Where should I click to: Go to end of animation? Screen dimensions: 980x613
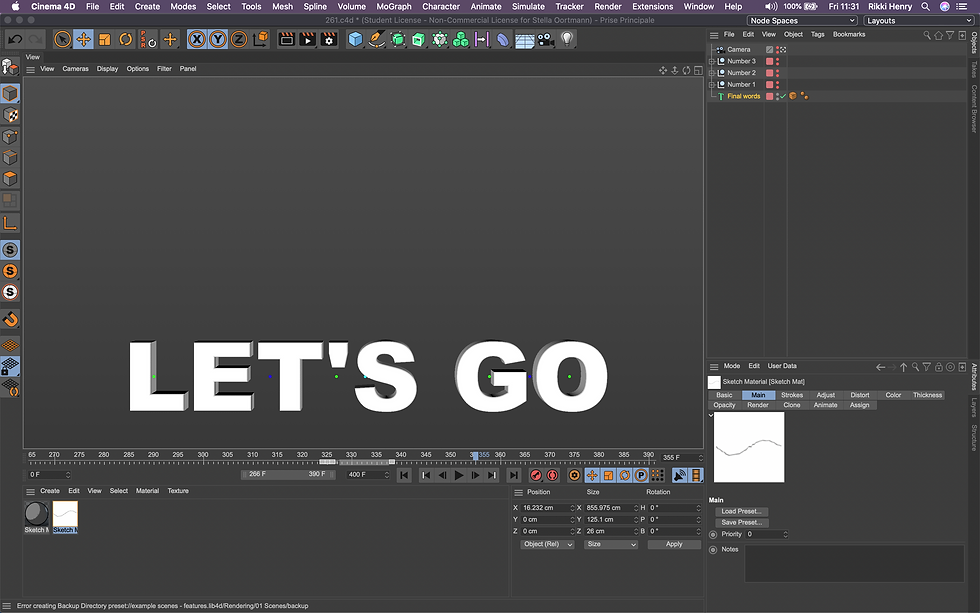(513, 476)
